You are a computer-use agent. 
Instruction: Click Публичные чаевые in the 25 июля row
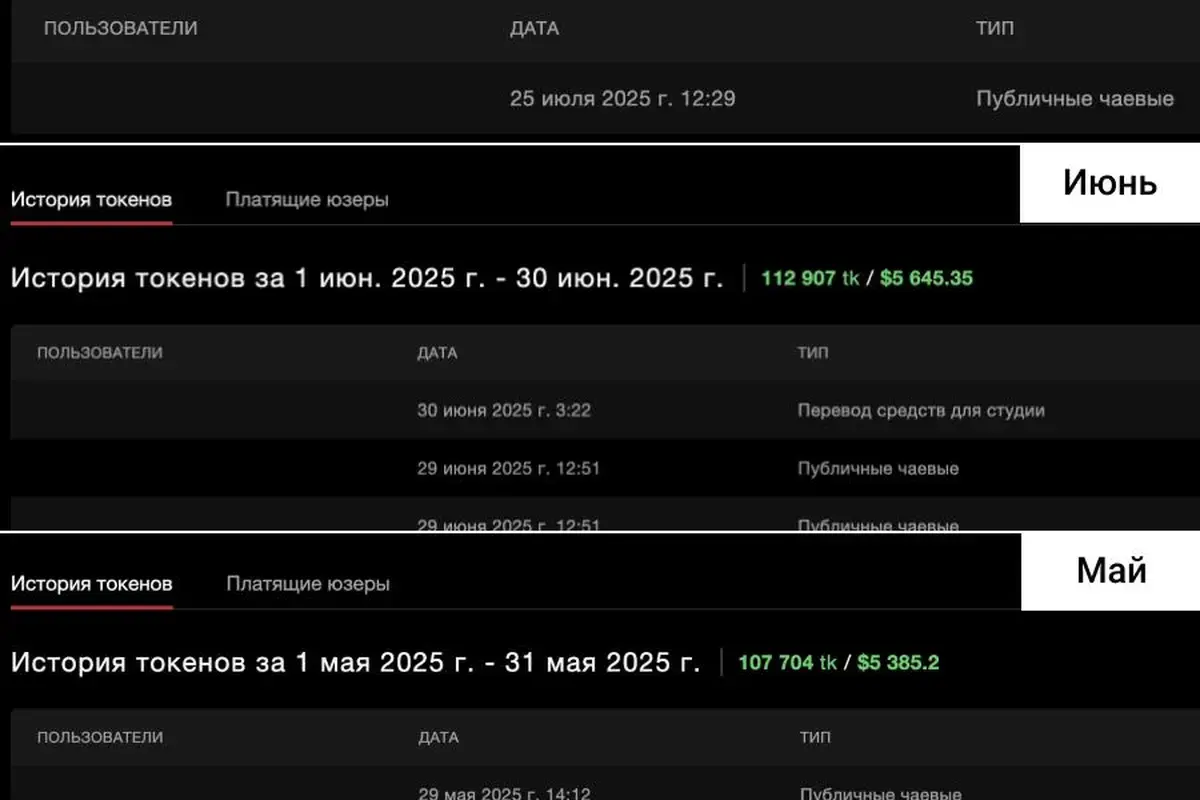(1075, 99)
